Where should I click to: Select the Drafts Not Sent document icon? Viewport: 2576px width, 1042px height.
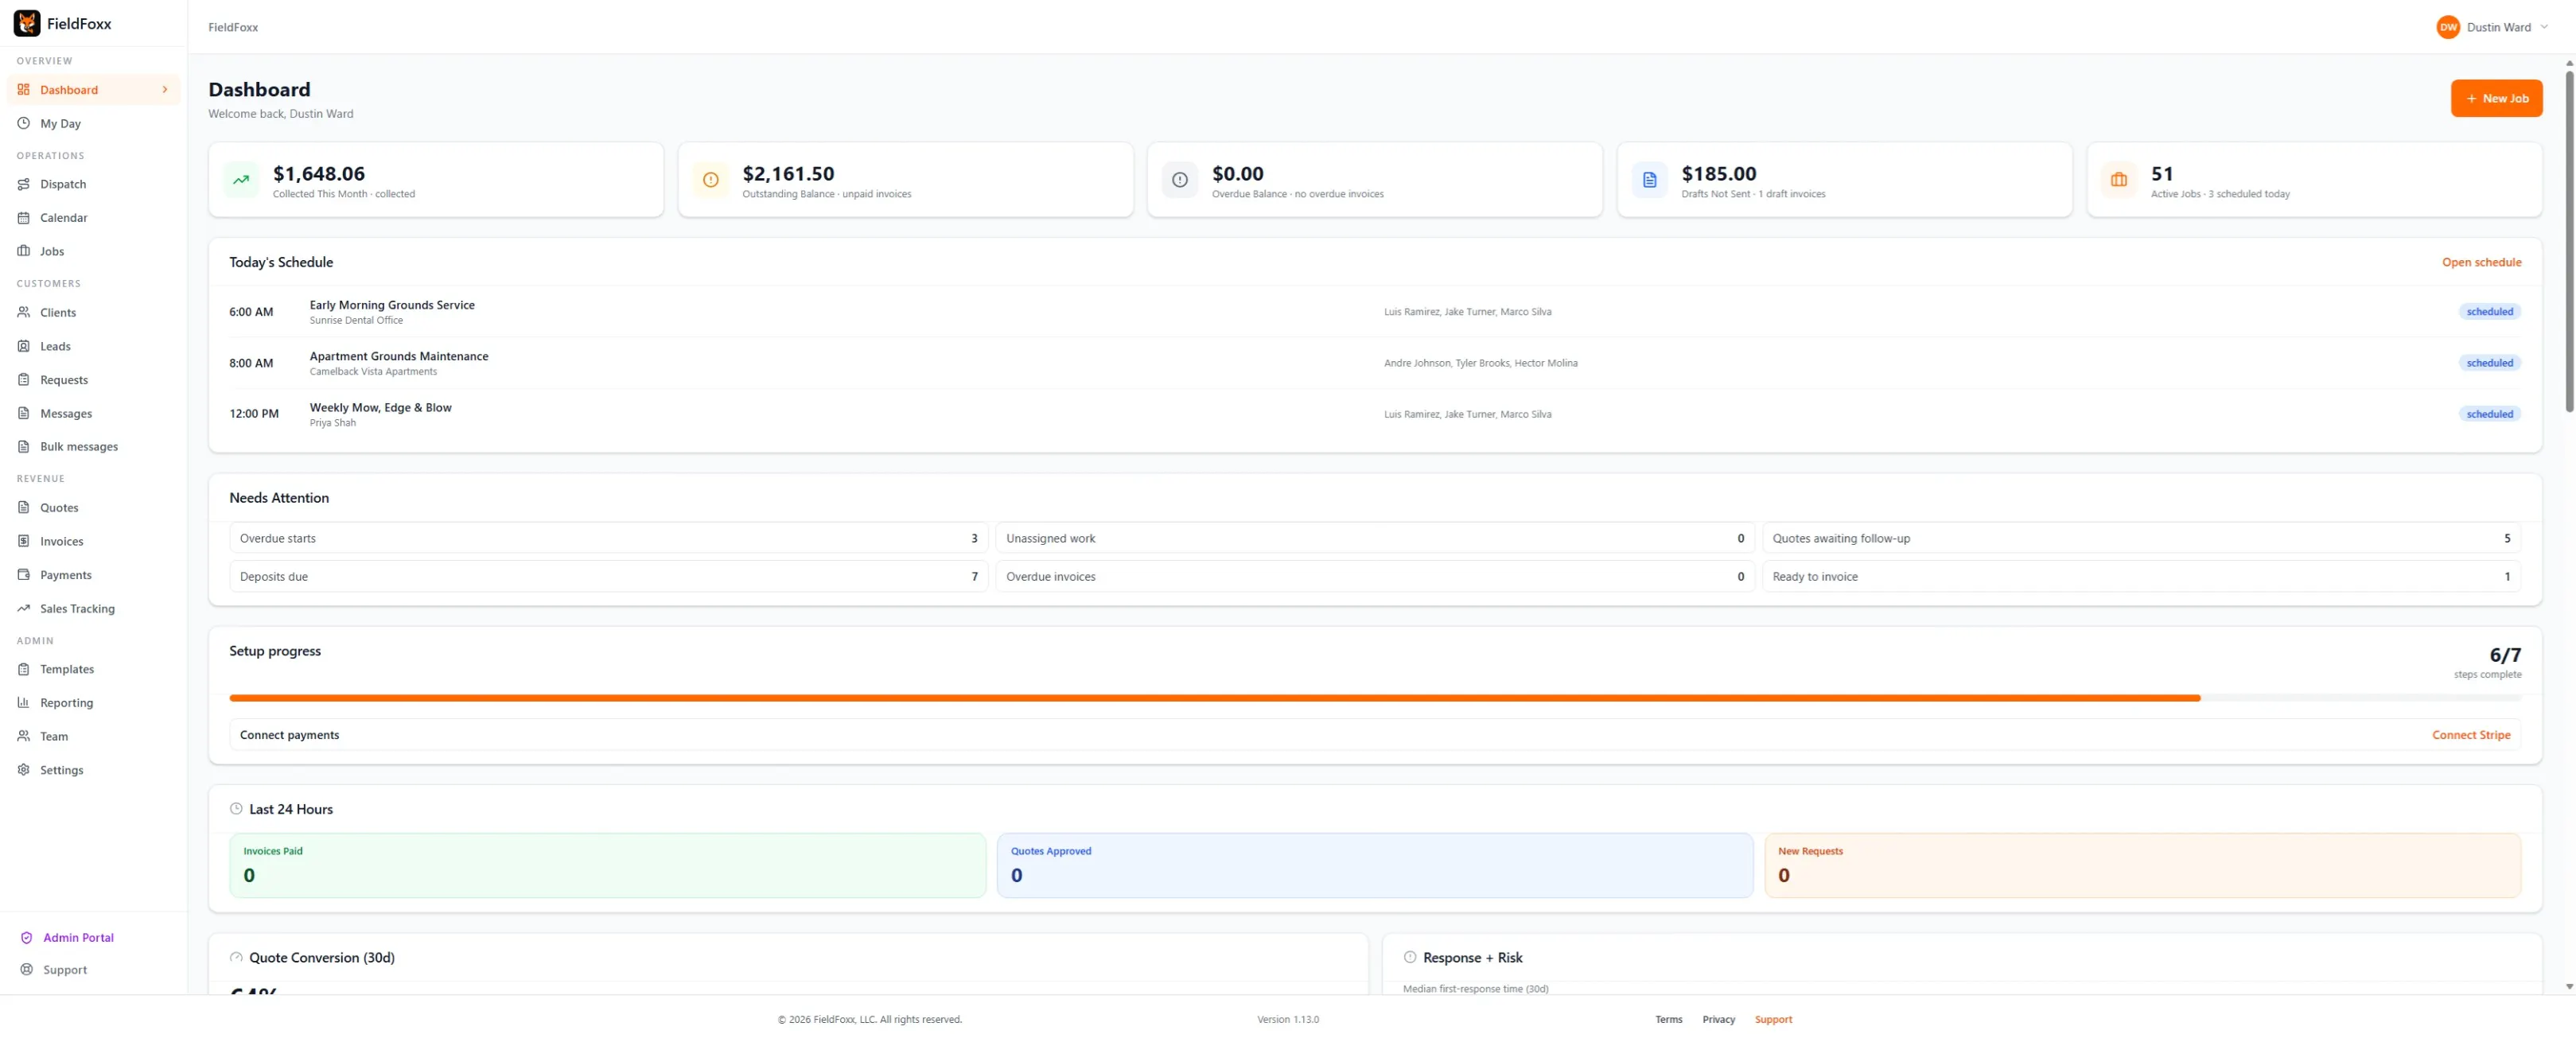tap(1649, 180)
